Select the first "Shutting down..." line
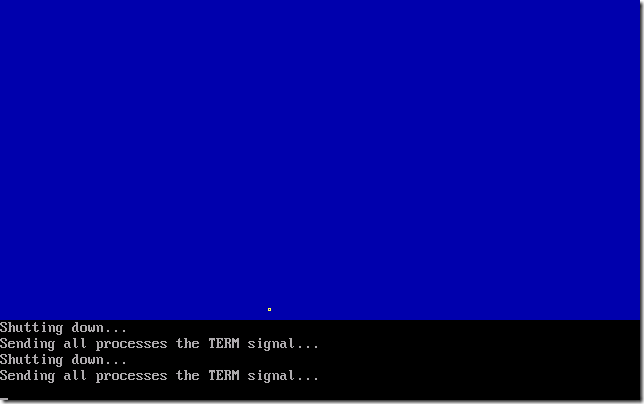The width and height of the screenshot is (644, 404). point(63,328)
